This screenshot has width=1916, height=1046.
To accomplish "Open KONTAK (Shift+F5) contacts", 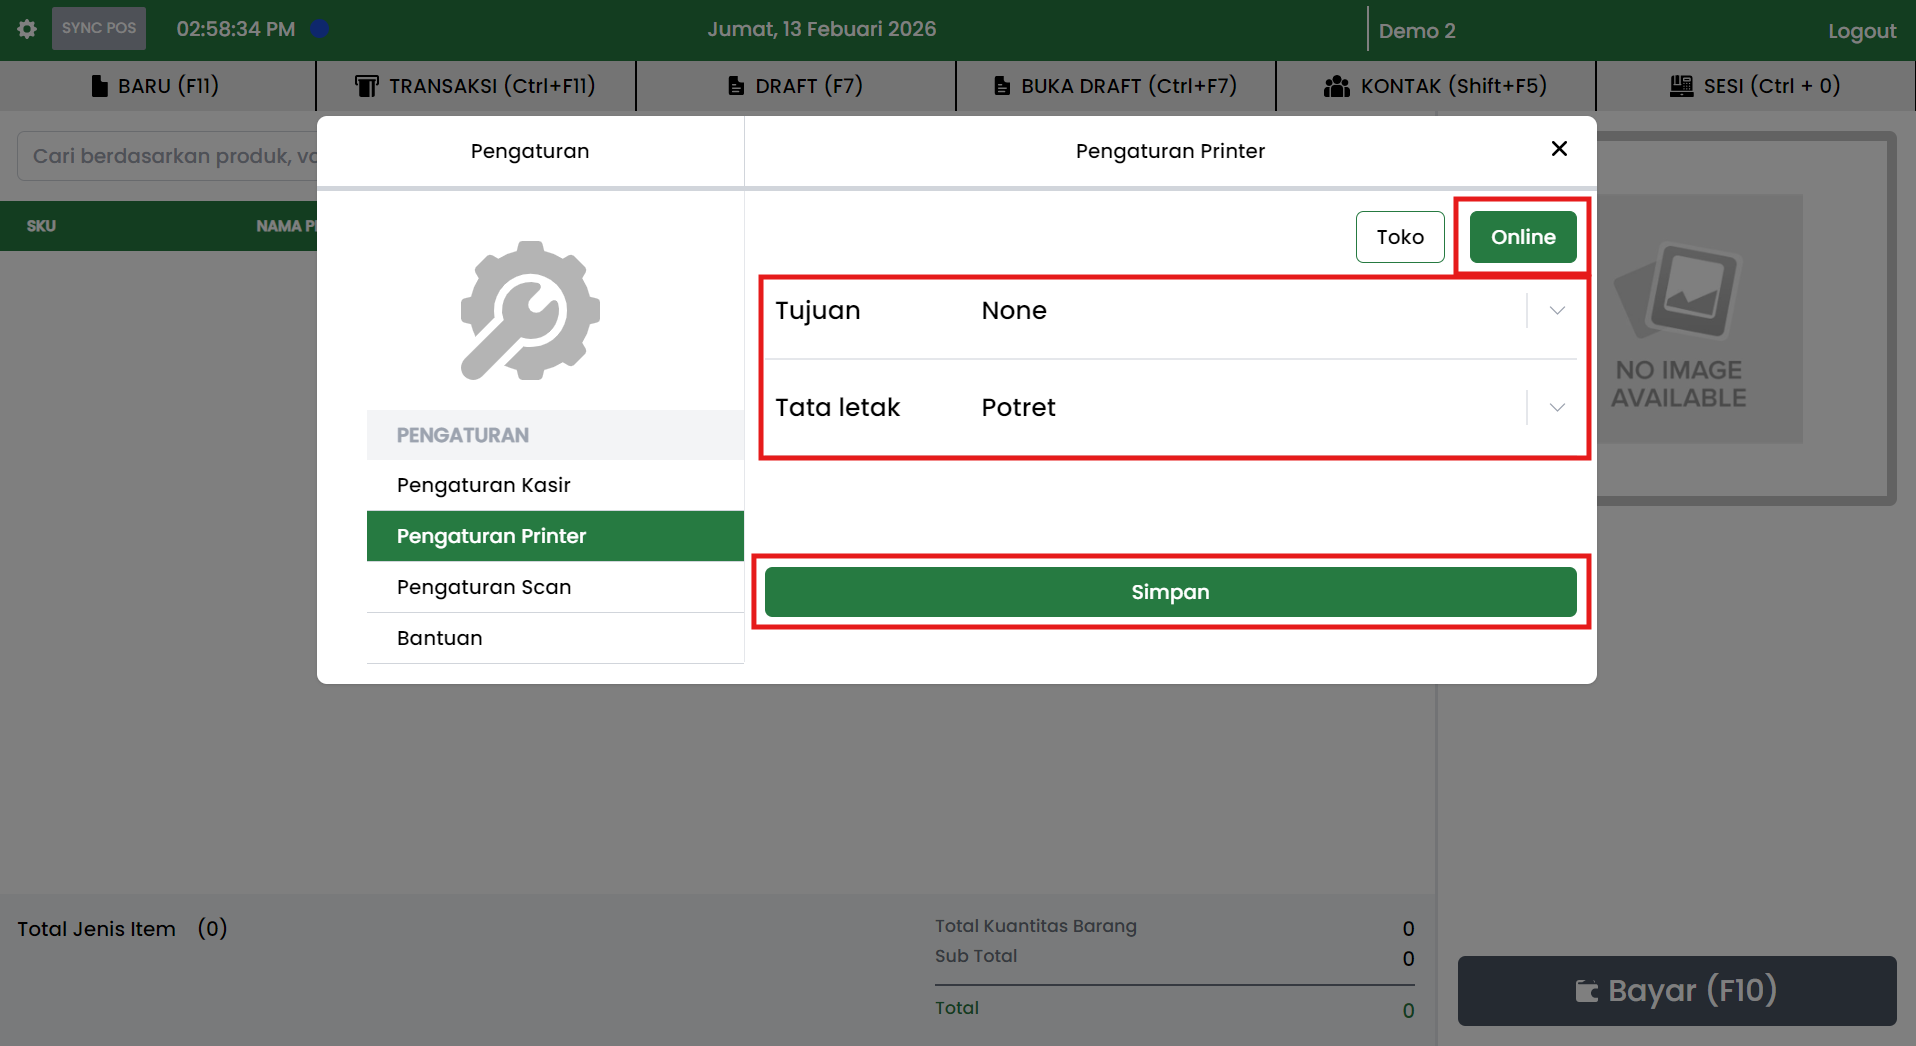I will pos(1436,86).
